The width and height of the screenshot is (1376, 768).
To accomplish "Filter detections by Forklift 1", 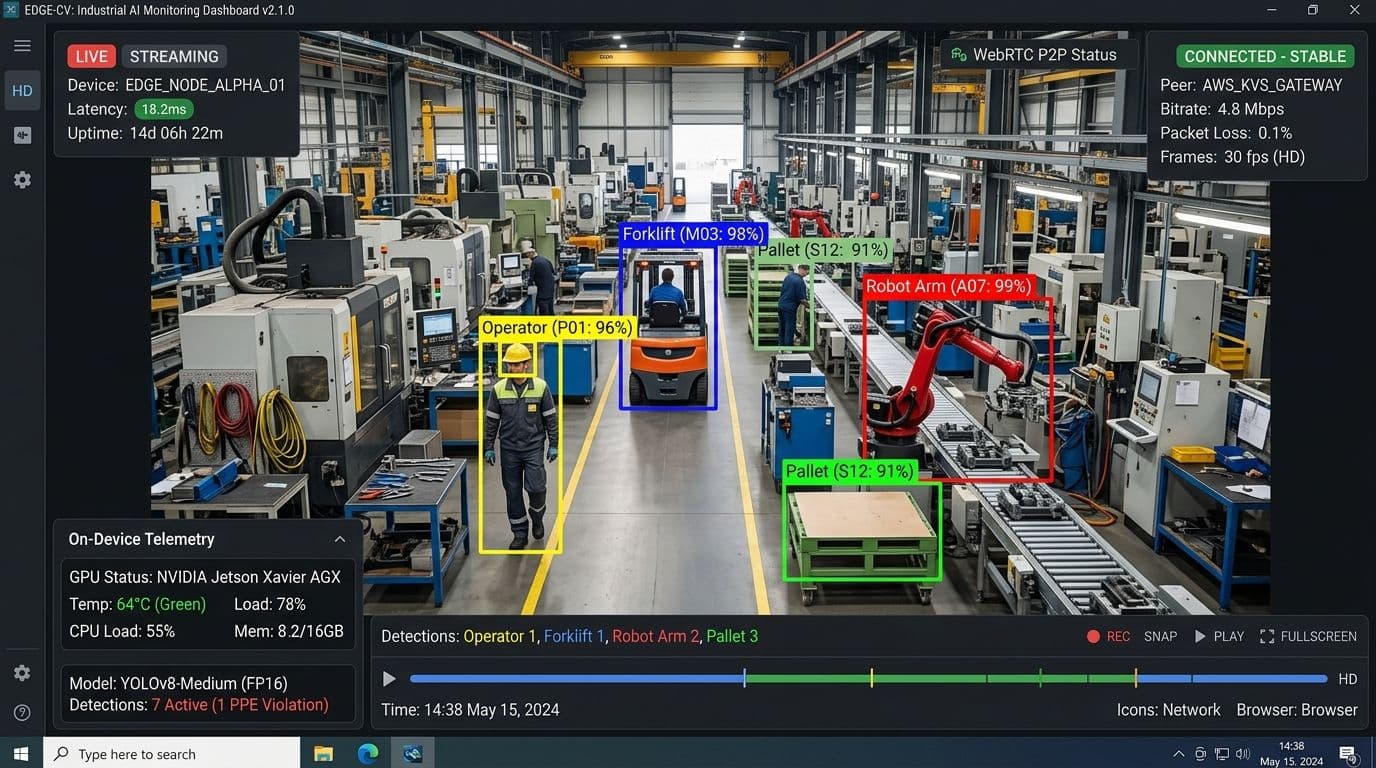I will click(x=574, y=636).
